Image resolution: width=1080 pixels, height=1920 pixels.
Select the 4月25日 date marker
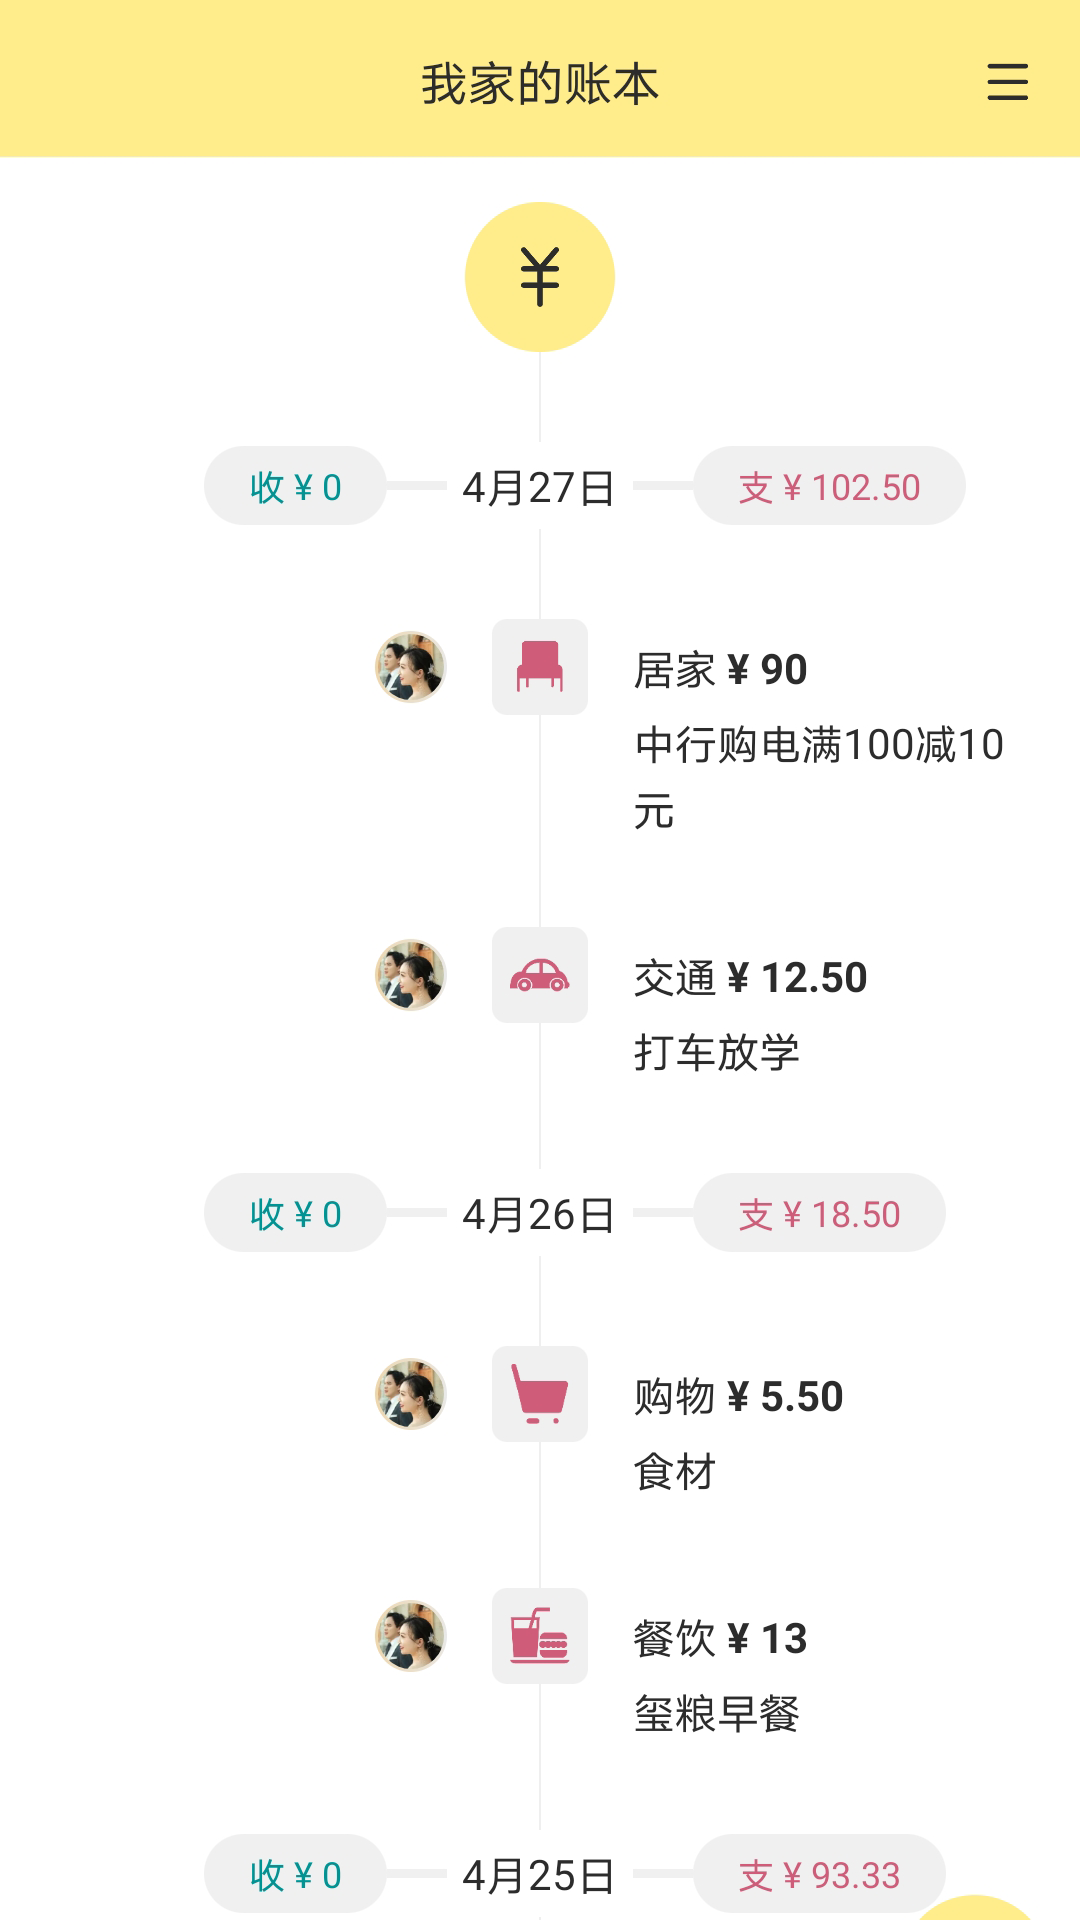click(539, 1876)
